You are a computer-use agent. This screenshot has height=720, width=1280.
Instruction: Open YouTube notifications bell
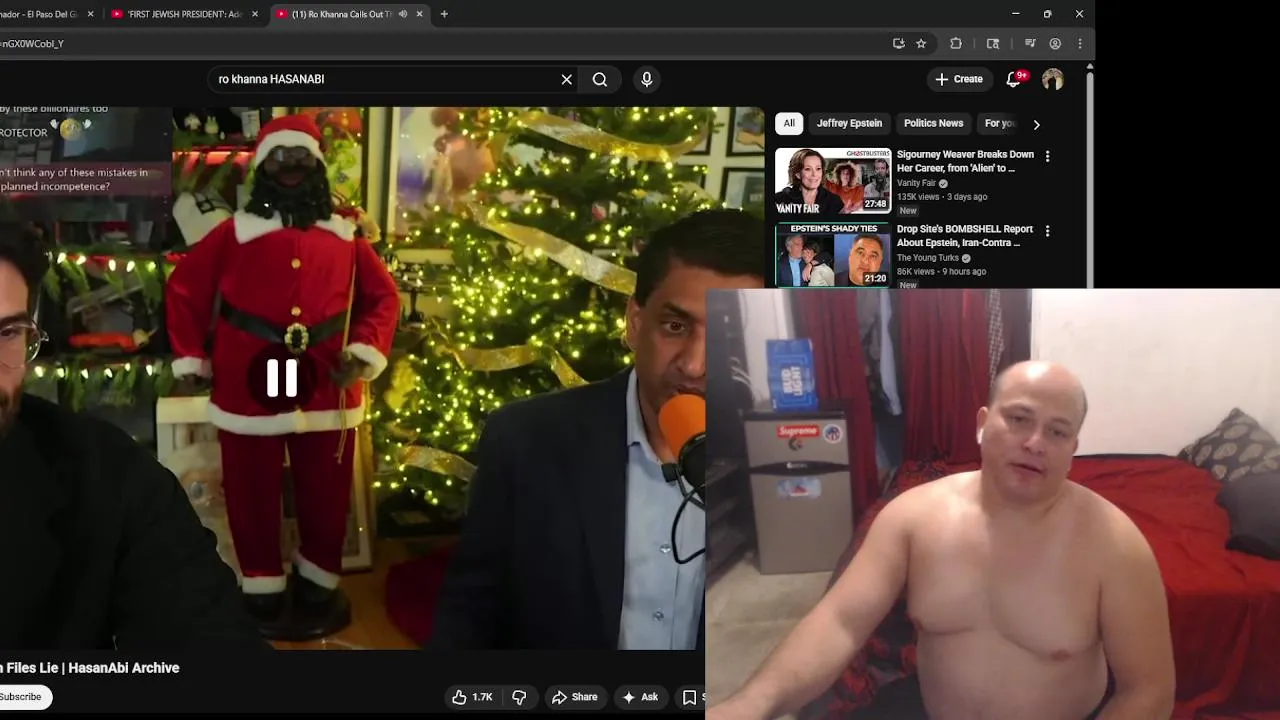1014,79
